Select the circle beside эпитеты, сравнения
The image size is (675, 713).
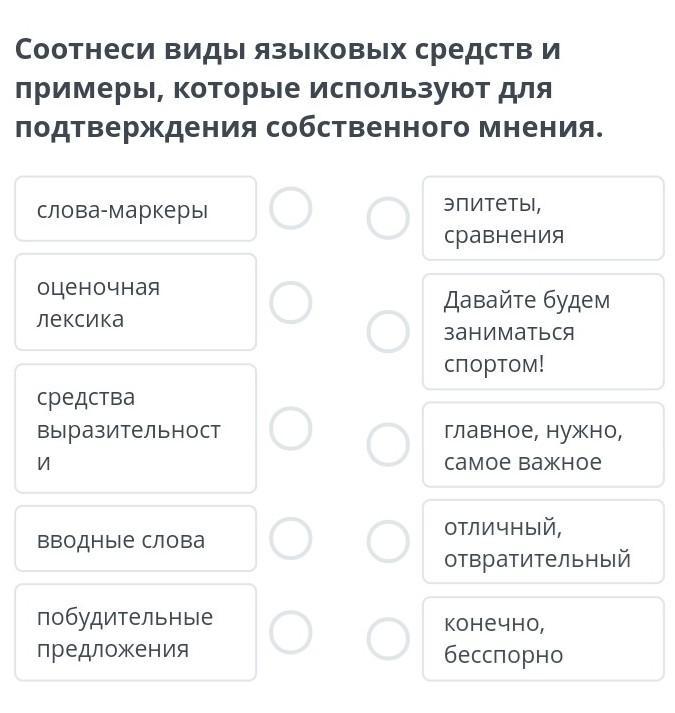388,218
